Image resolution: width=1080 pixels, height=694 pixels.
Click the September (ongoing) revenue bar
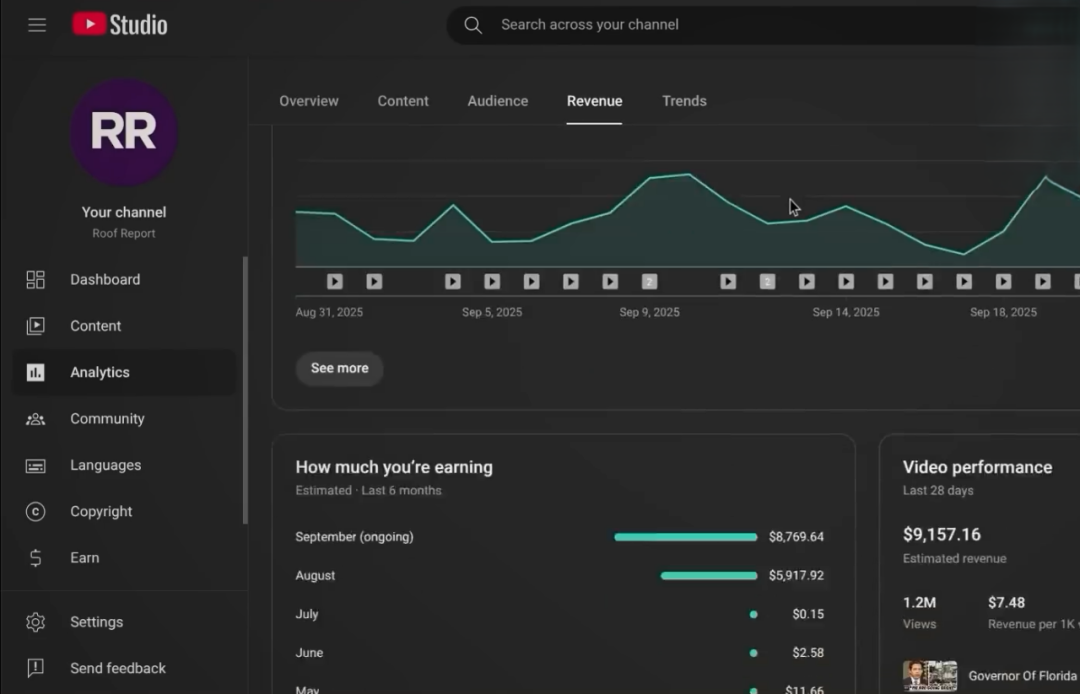[685, 537]
